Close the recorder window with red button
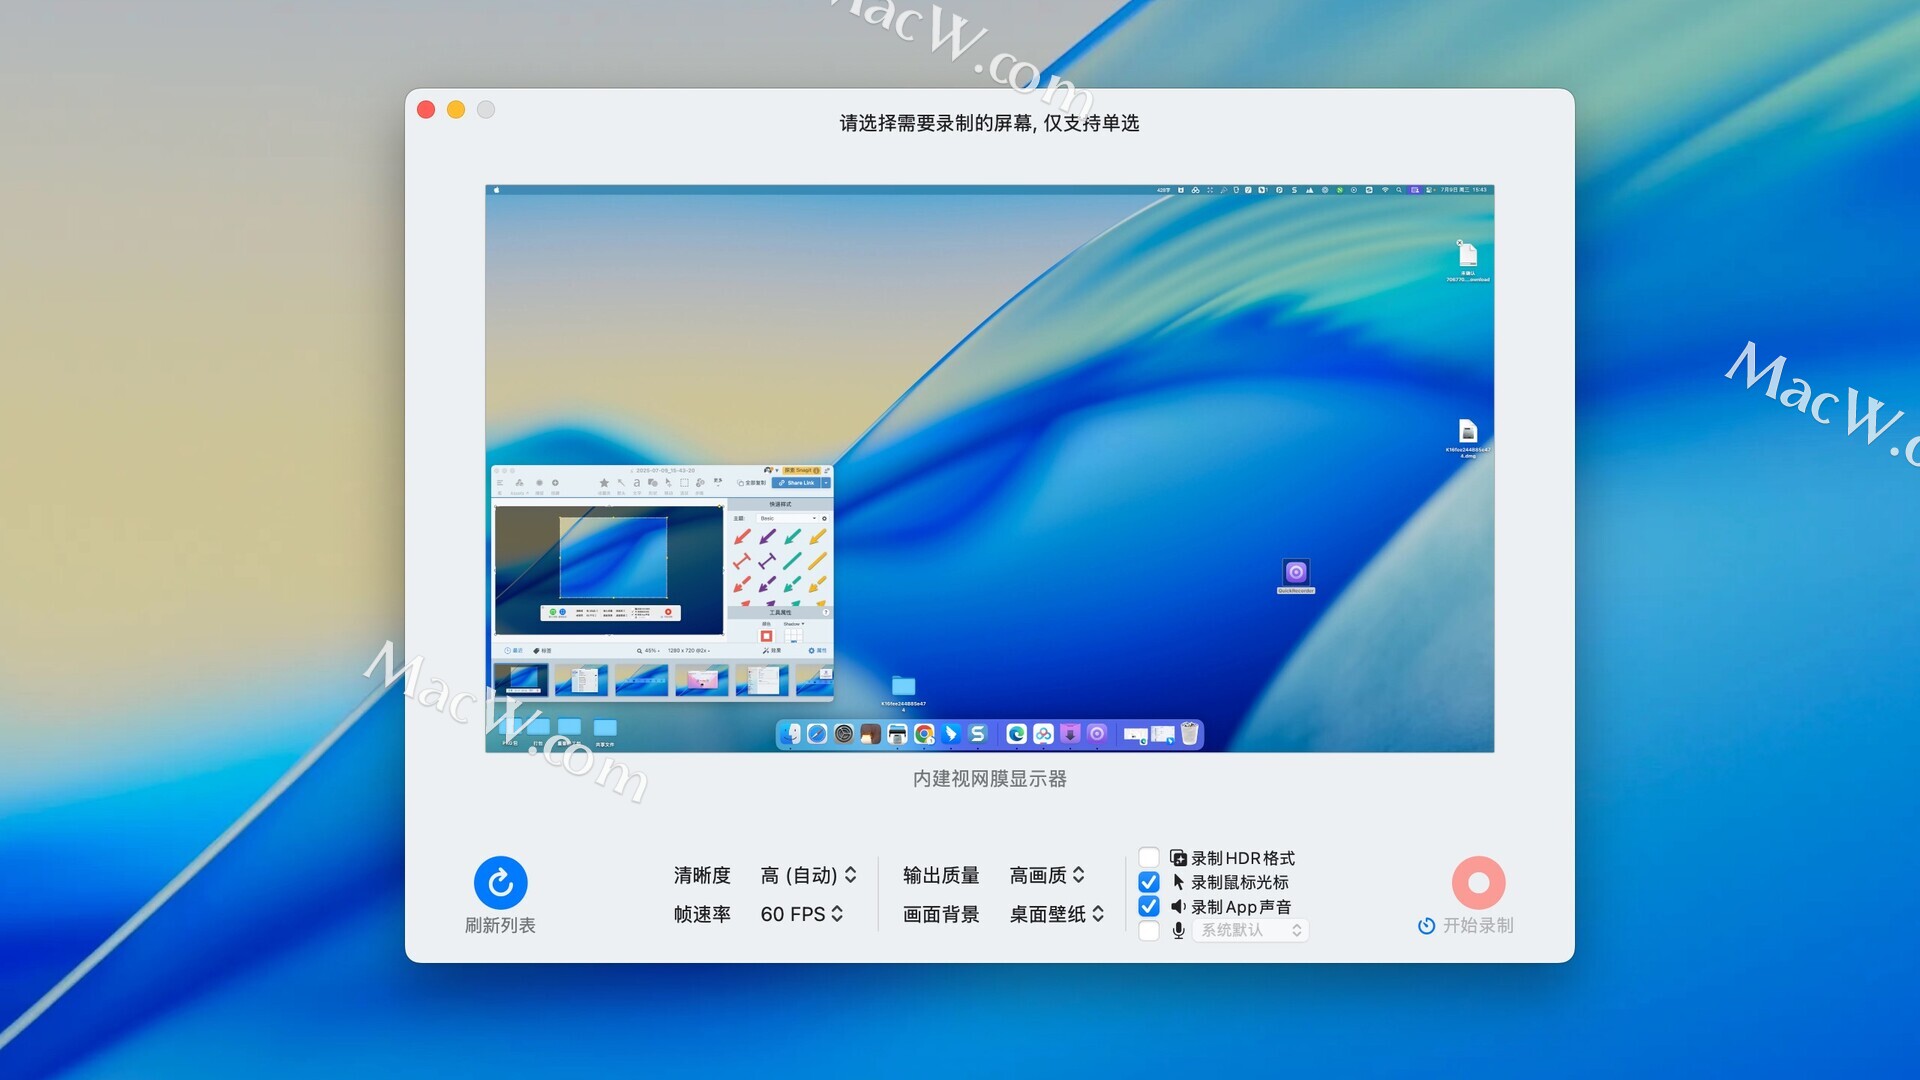This screenshot has width=1920, height=1080. [x=426, y=110]
